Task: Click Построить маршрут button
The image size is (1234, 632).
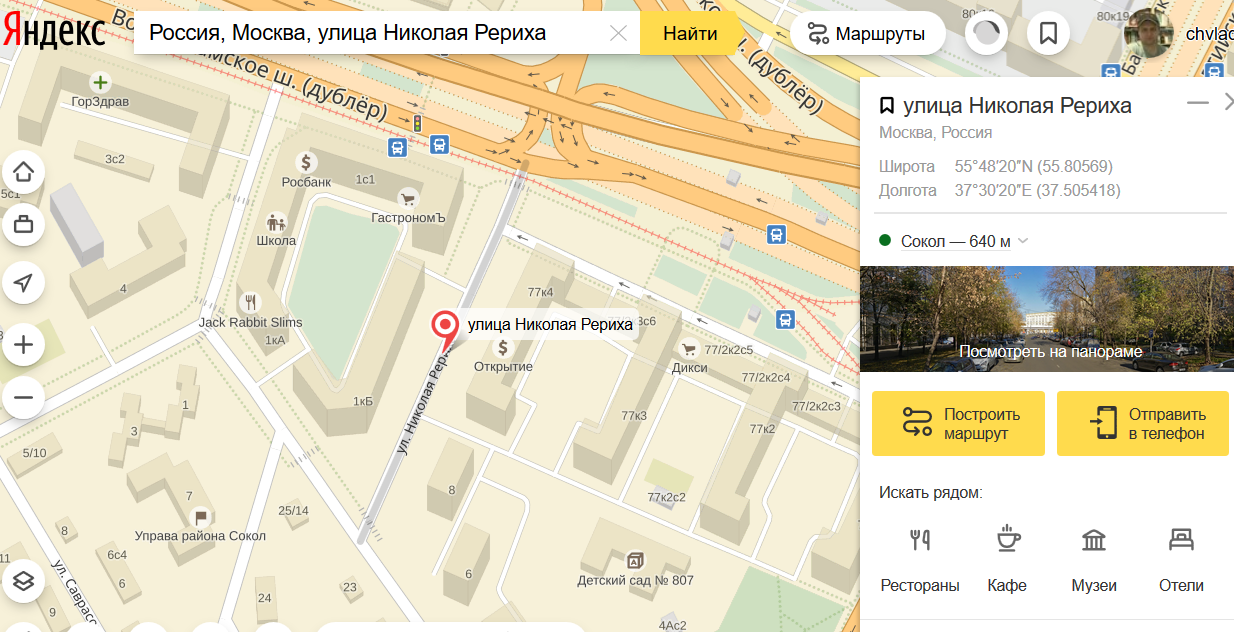Action: point(958,424)
